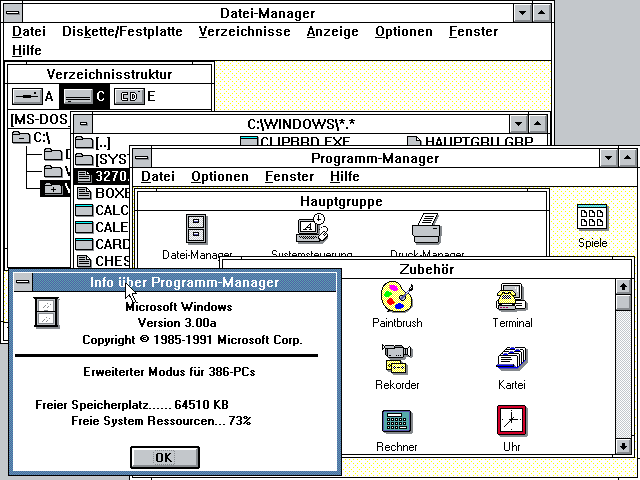Open the Optionen menu in Programm-Manager

(x=219, y=177)
